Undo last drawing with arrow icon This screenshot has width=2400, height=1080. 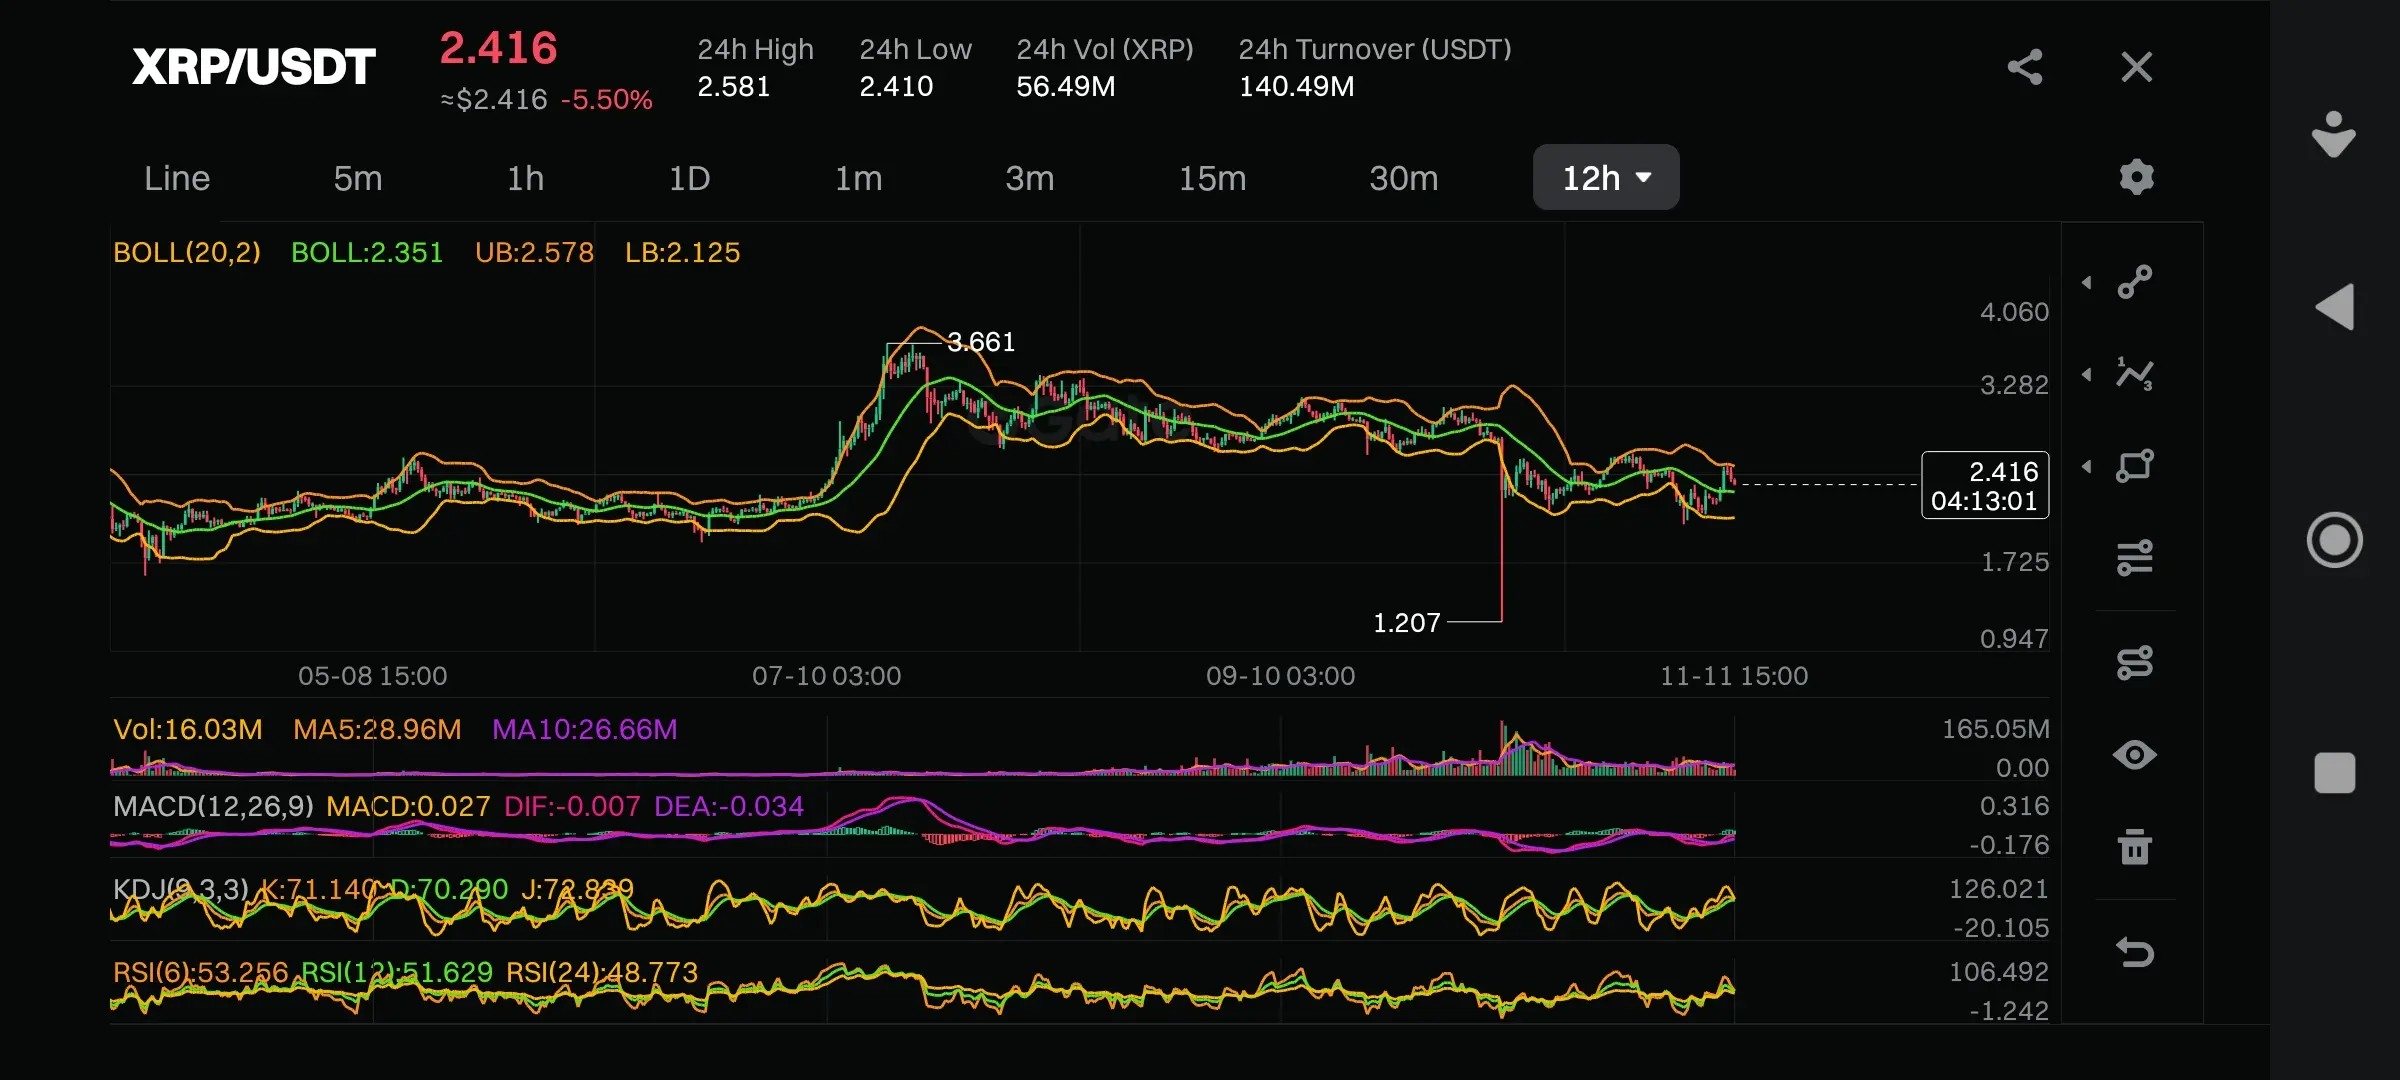coord(2135,952)
